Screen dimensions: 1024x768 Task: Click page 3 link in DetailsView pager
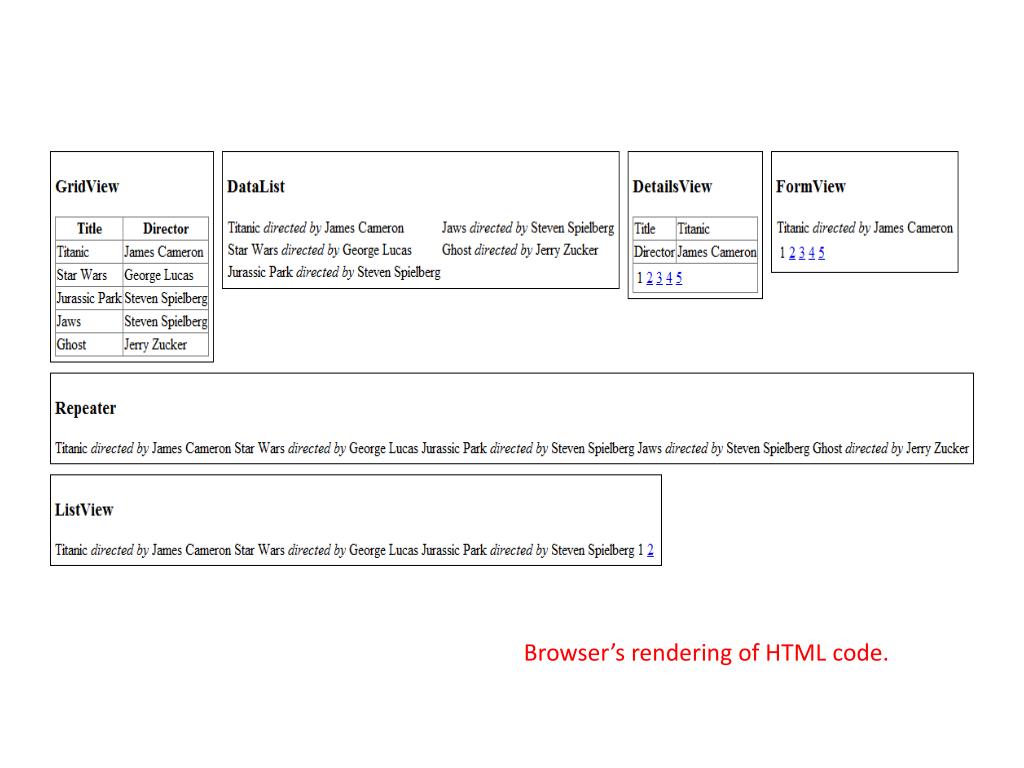click(659, 278)
